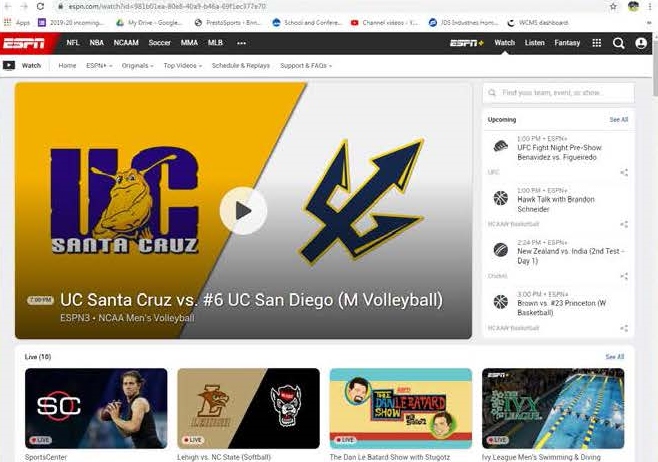Open the Apps bookmarks shortcut
Screen dimensions: 658x462
17,23
